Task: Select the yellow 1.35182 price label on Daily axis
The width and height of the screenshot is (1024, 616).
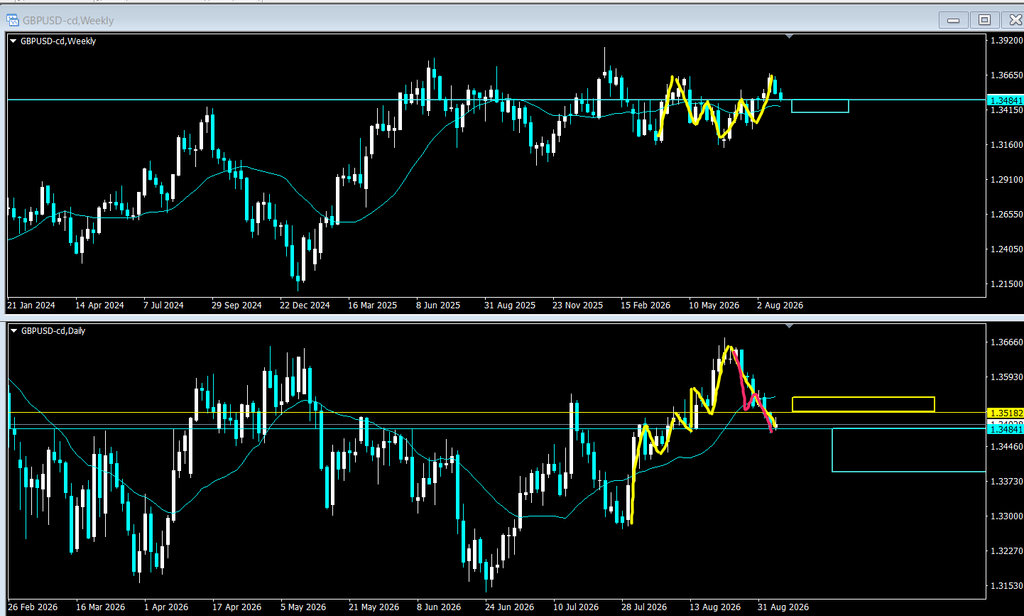Action: (1005, 413)
